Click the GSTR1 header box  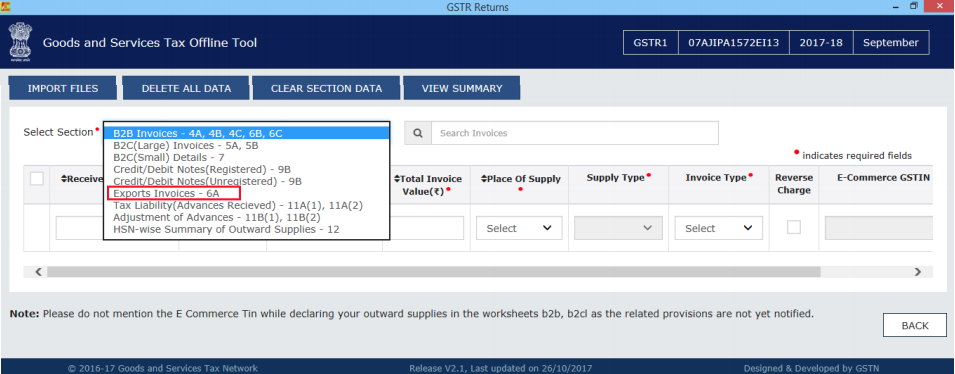(651, 43)
